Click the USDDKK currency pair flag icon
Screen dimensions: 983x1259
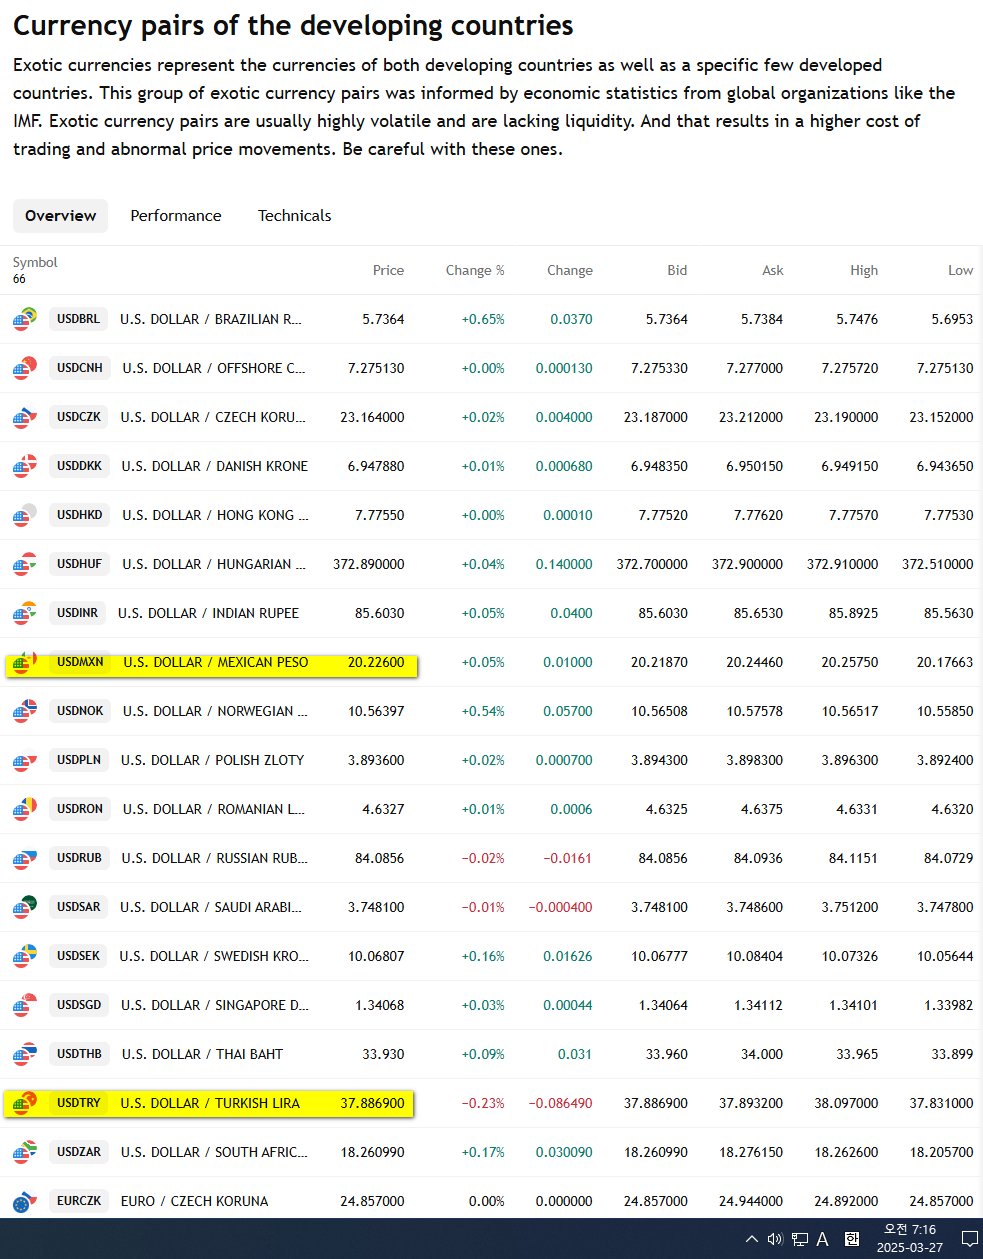click(x=25, y=466)
